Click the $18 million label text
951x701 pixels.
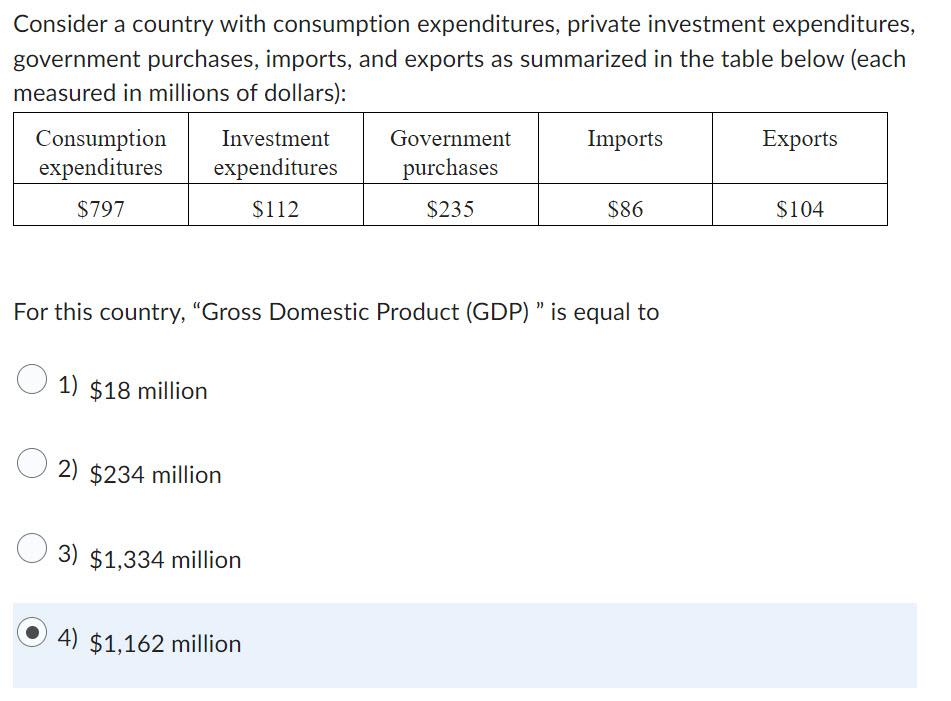[146, 391]
